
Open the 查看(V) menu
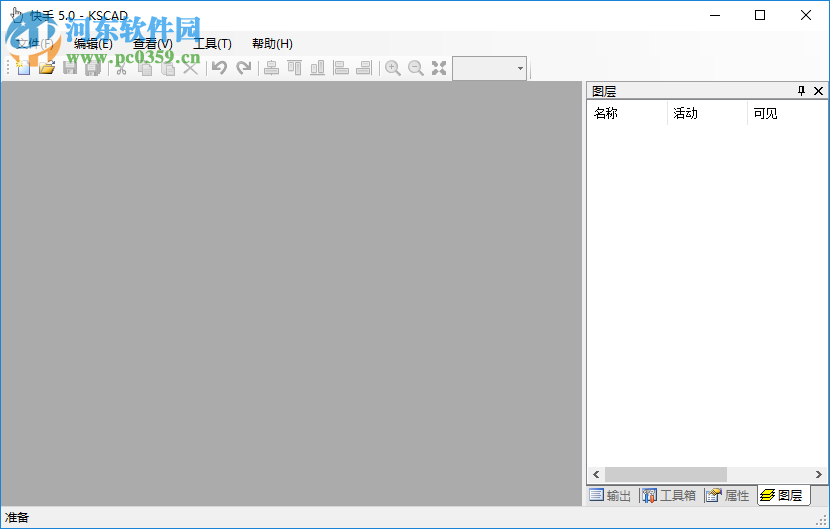coord(152,44)
